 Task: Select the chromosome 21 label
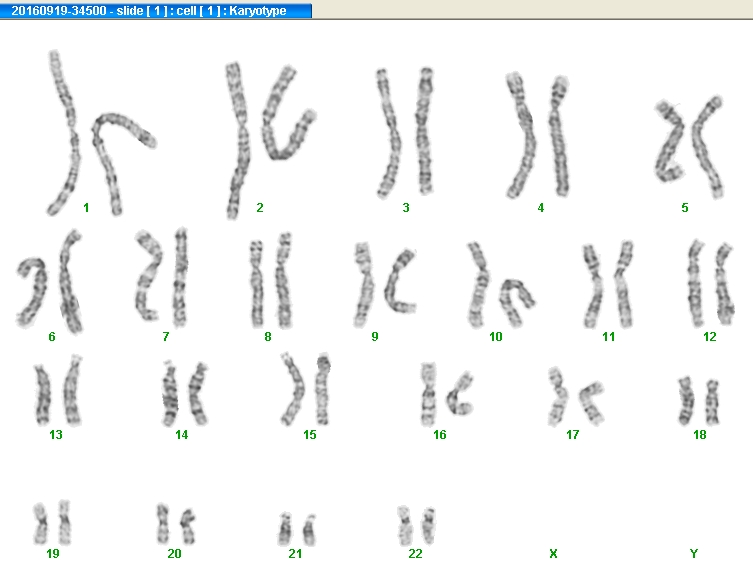click(295, 554)
